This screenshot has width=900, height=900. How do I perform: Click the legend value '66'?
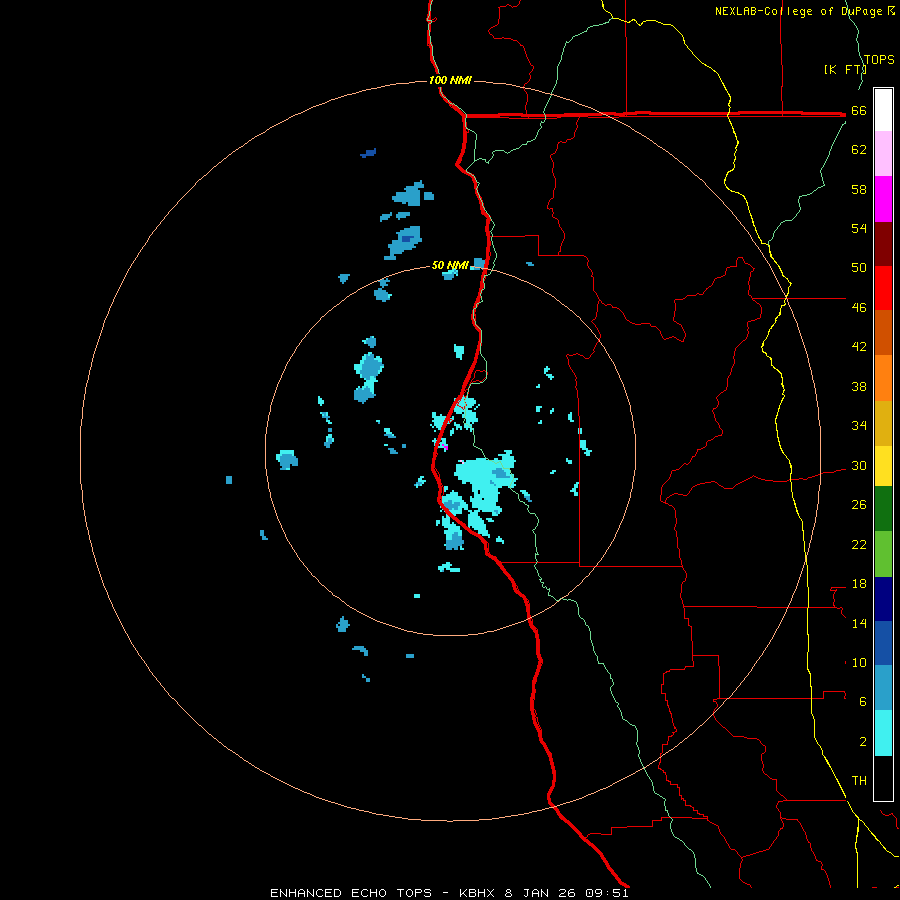click(859, 111)
